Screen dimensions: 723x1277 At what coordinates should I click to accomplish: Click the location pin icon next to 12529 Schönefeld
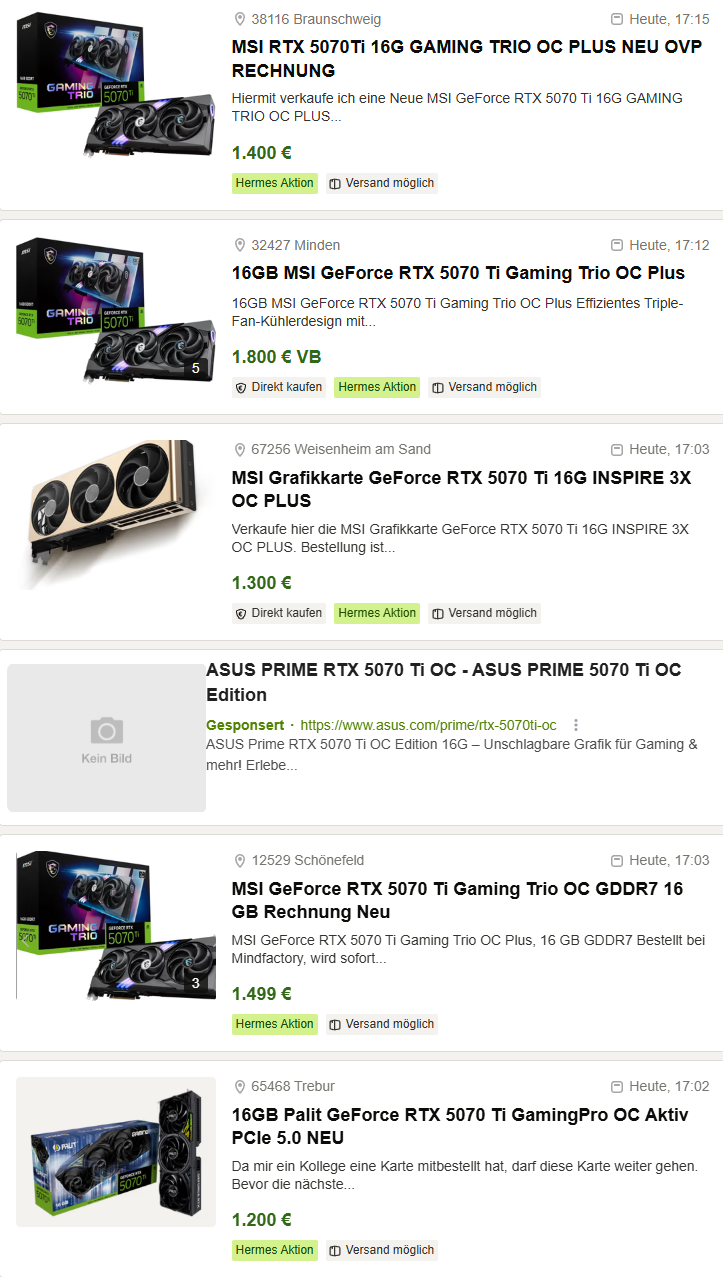239,860
